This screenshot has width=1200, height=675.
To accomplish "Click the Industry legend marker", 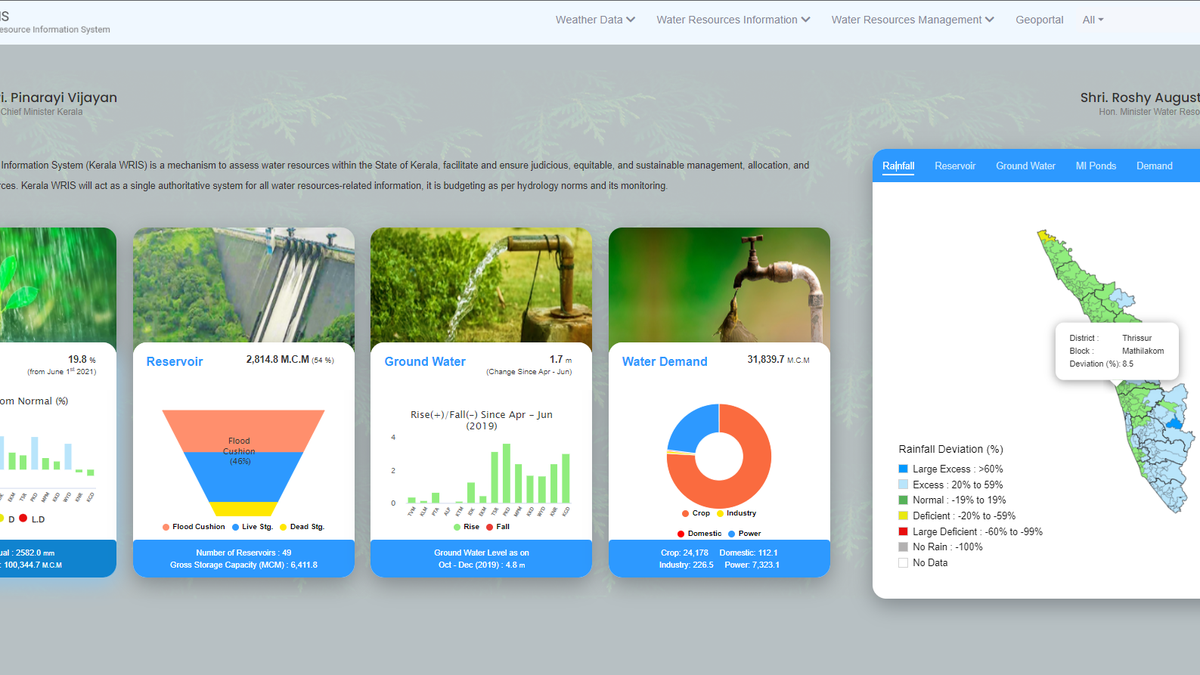I will (720, 513).
